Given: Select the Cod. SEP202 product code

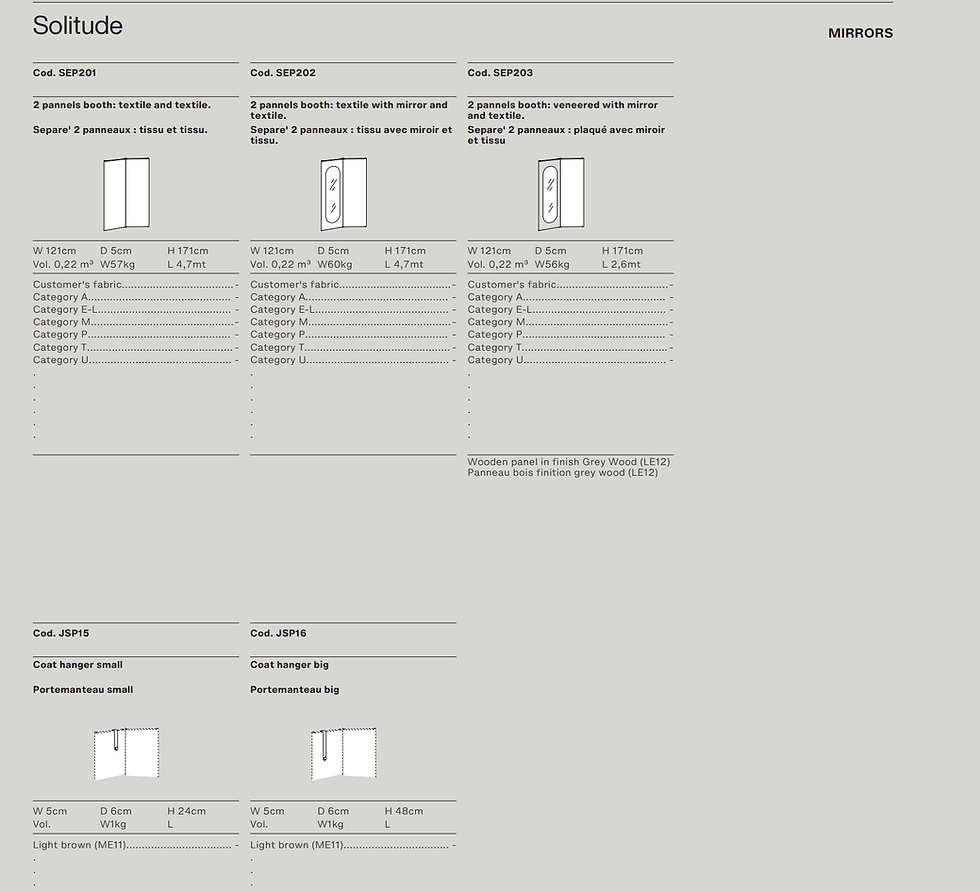Looking at the screenshot, I should point(282,72).
